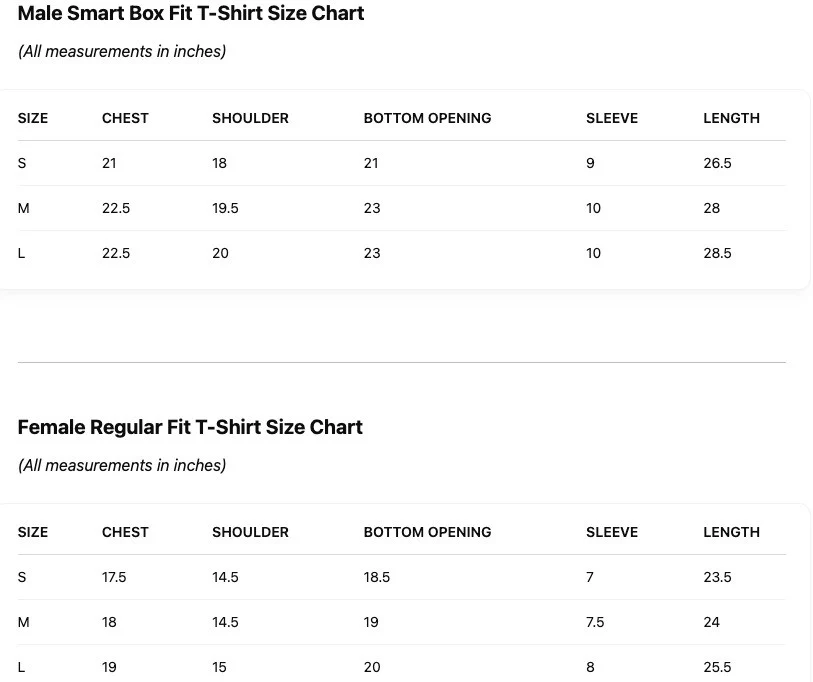The image size is (813, 682).
Task: Click the SLEEVE header in the Female chart
Action: (611, 532)
